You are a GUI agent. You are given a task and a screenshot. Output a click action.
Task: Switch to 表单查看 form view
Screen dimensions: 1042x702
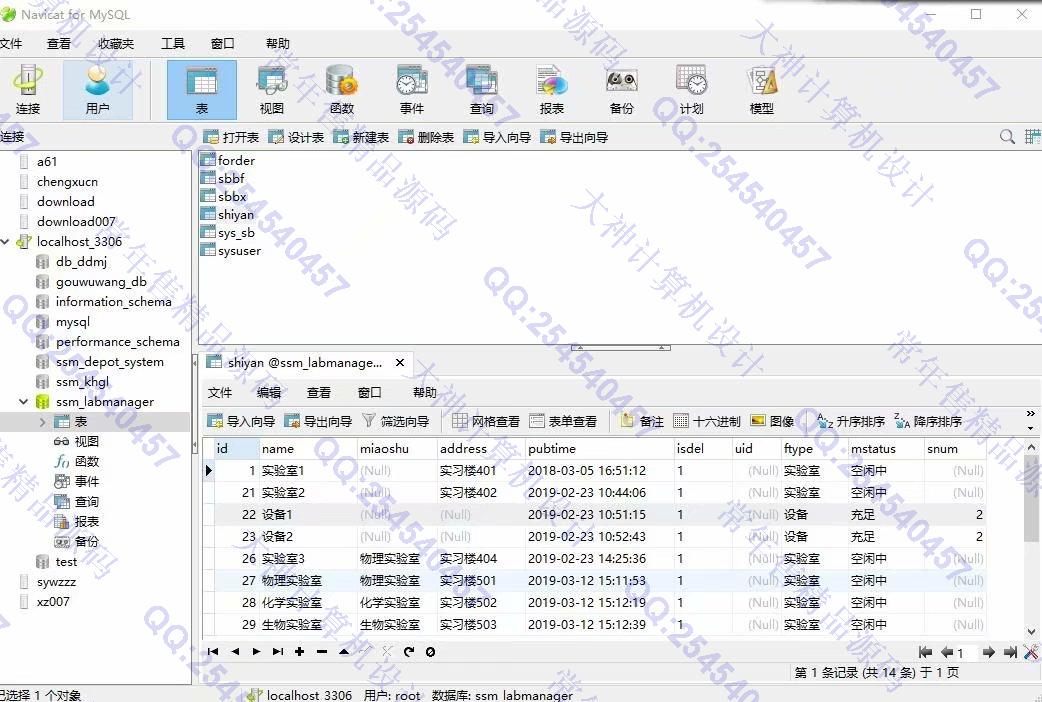tap(563, 421)
